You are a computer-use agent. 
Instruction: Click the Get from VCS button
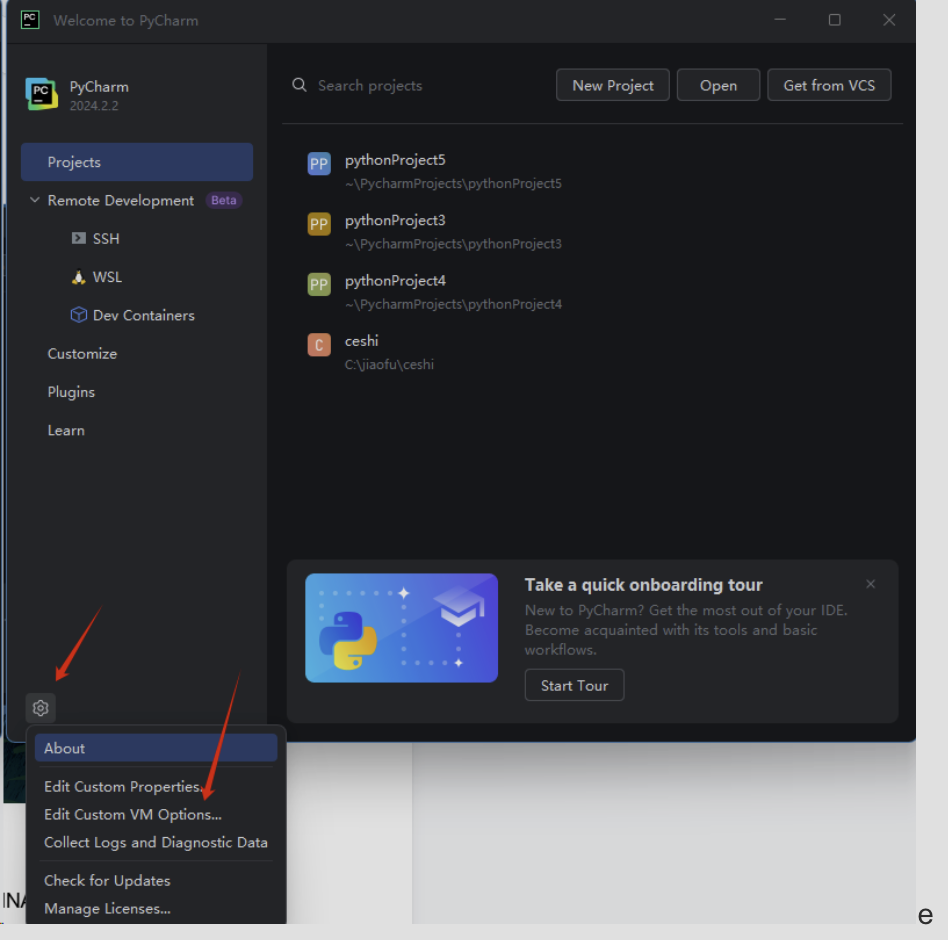tap(829, 85)
